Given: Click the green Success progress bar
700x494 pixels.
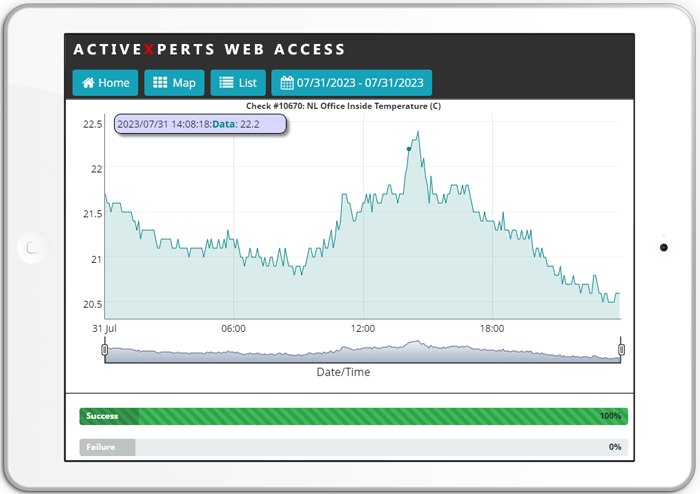Looking at the screenshot, I should click(354, 416).
